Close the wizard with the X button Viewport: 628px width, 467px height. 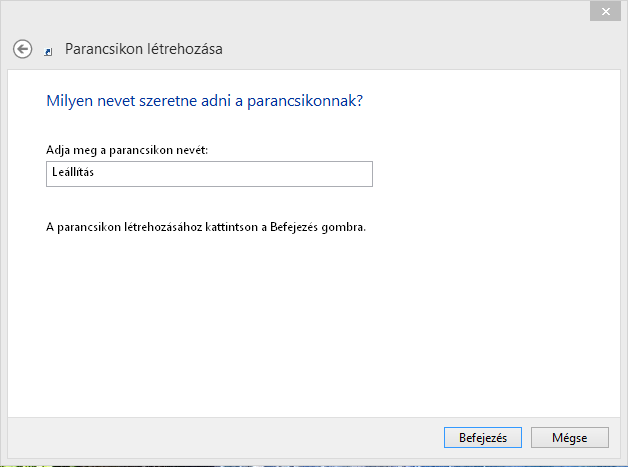(x=605, y=12)
